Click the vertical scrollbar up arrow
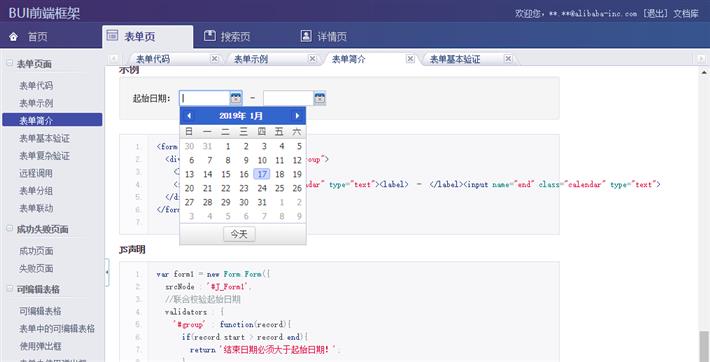Viewport: 710px width, 362px height. pyautogui.click(x=704, y=72)
